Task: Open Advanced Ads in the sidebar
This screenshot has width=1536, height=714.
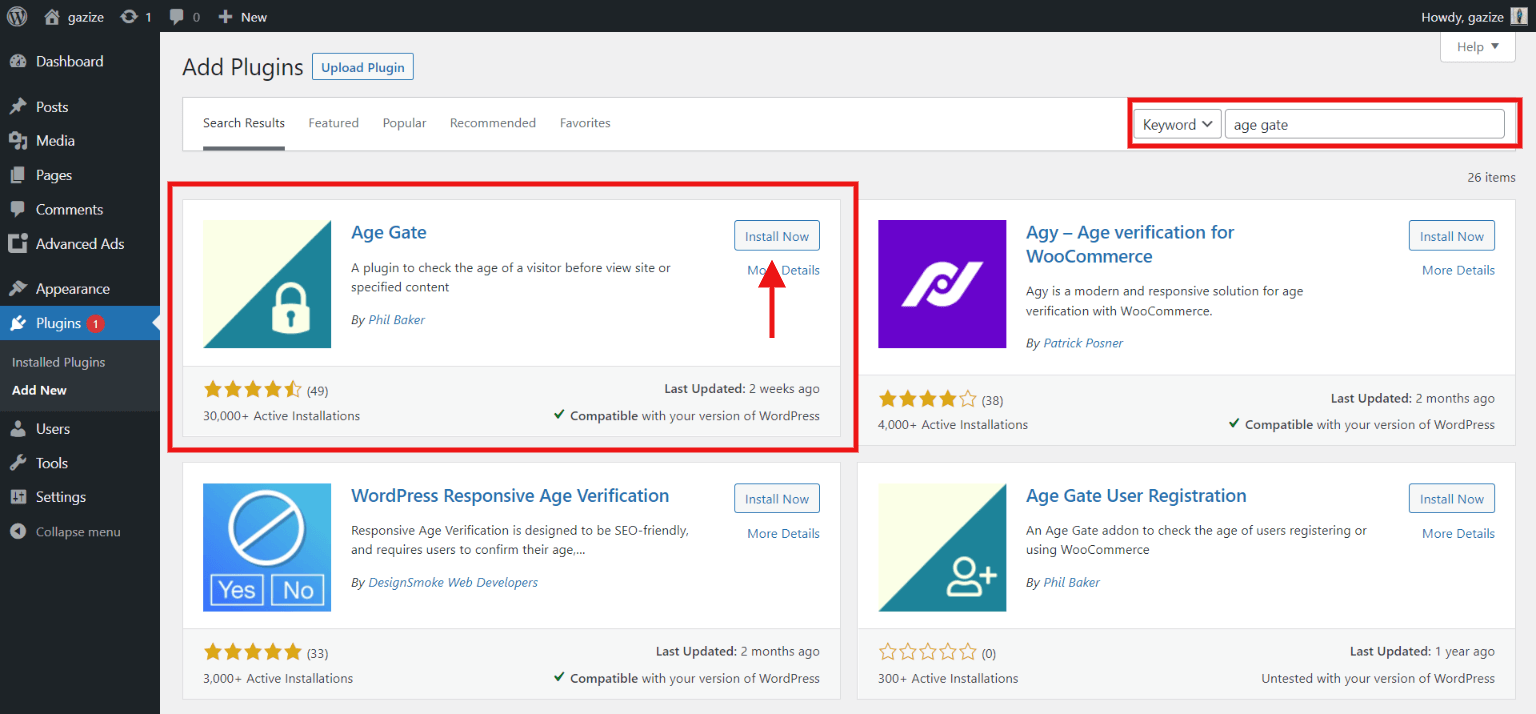Action: coord(80,244)
